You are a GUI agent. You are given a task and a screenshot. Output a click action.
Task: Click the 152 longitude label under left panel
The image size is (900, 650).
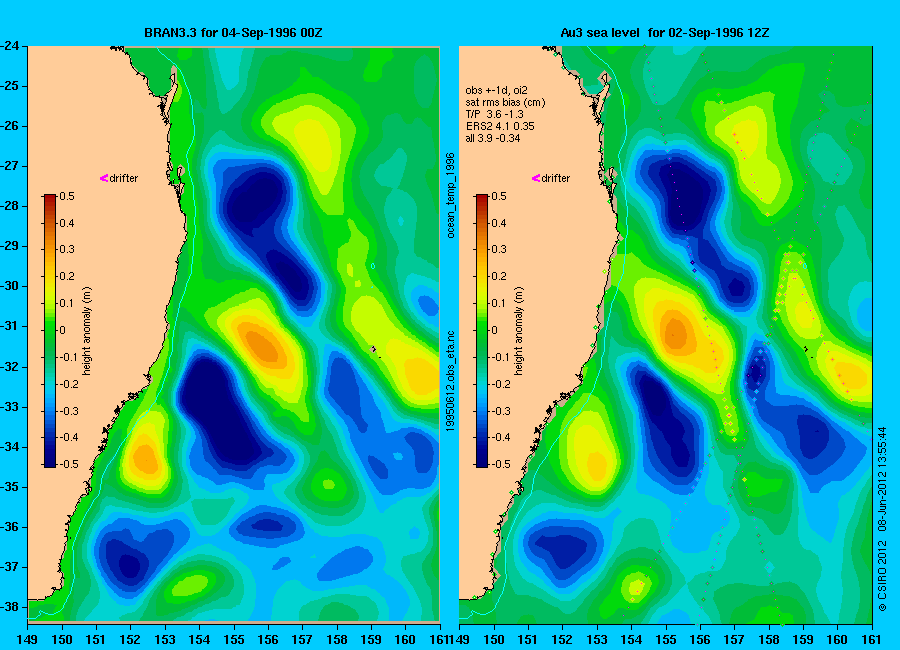130,640
